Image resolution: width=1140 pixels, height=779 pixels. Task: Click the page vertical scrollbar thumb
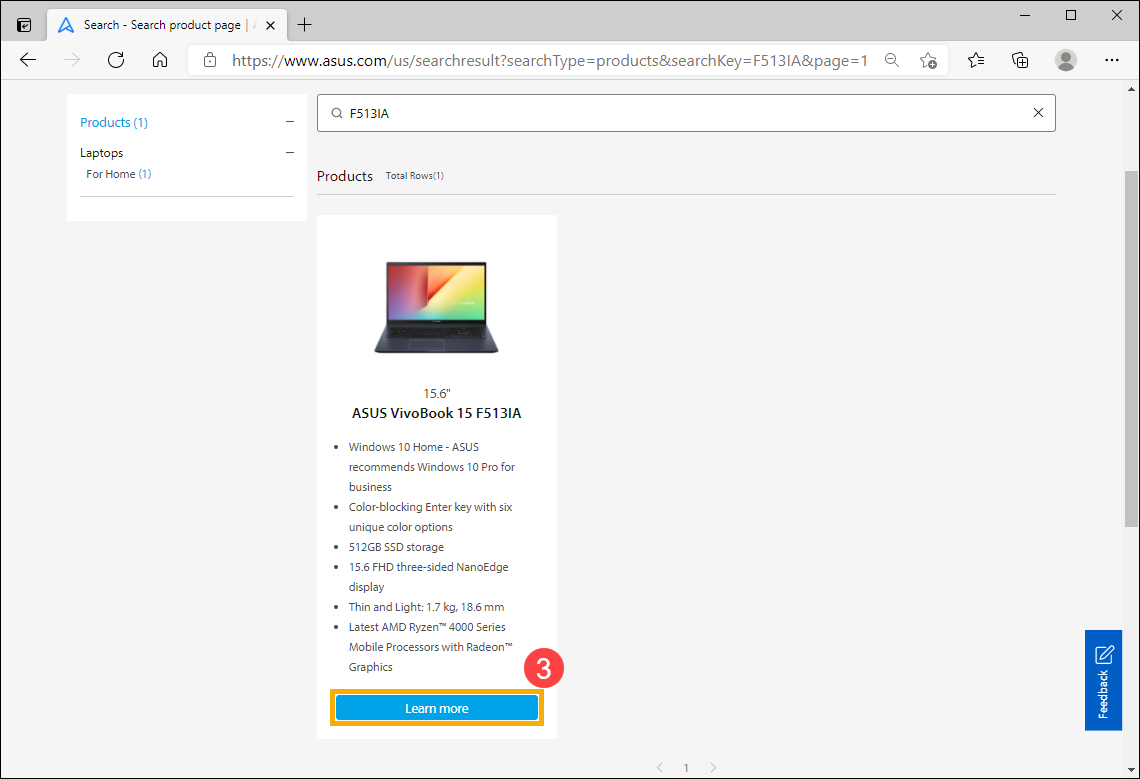pos(1131,348)
